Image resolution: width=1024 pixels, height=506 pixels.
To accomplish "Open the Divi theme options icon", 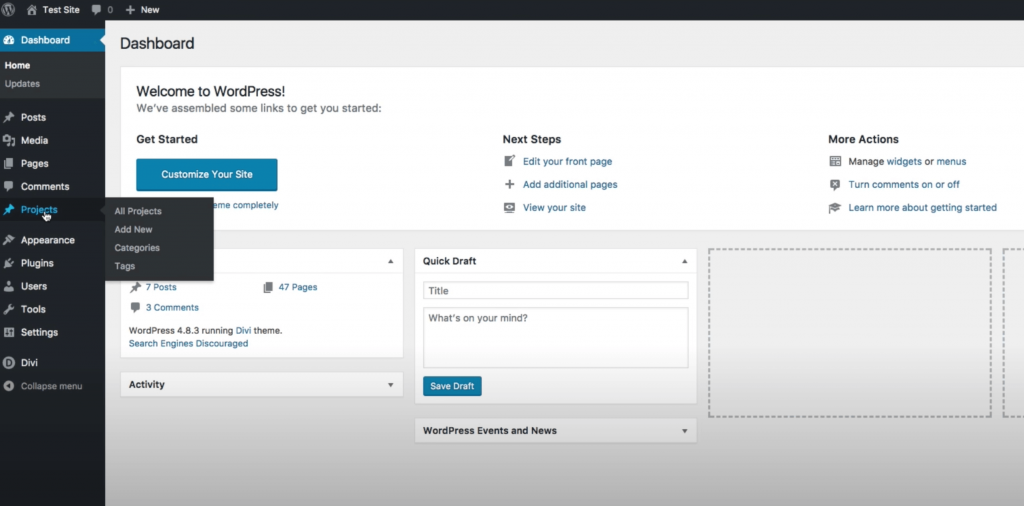I will 8,363.
